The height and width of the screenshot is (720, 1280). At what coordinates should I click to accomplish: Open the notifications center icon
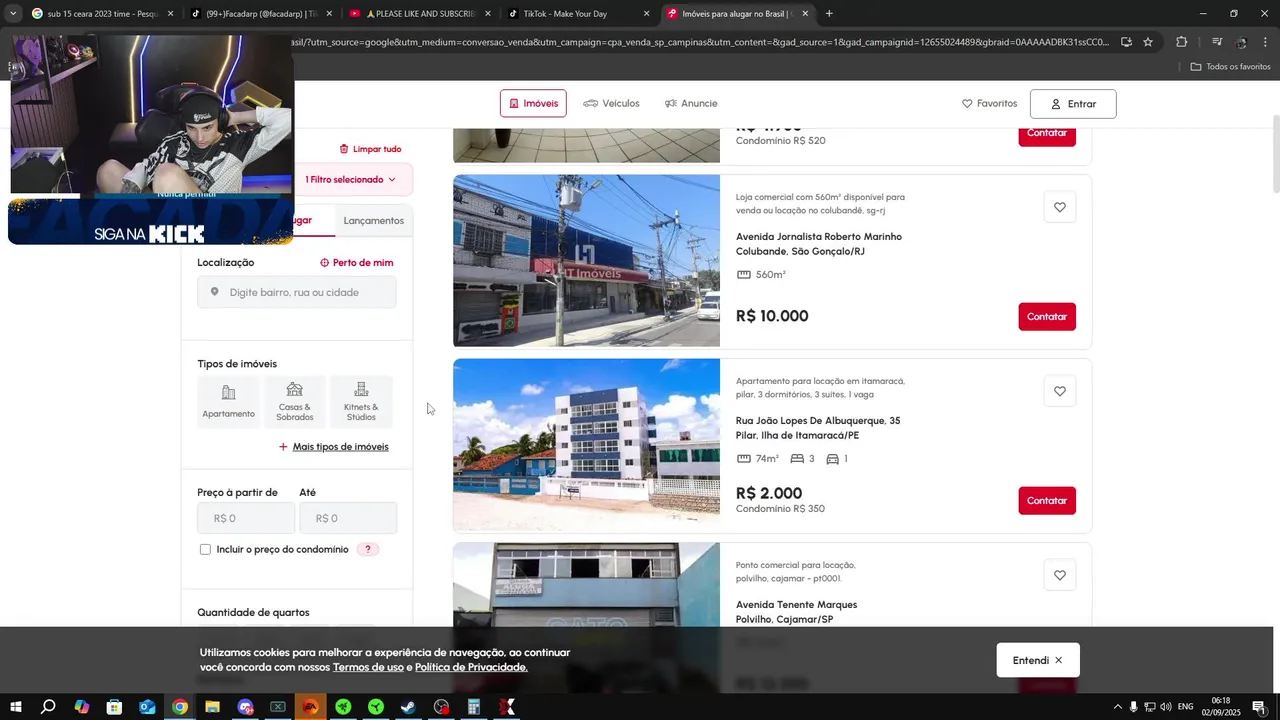tap(1259, 707)
